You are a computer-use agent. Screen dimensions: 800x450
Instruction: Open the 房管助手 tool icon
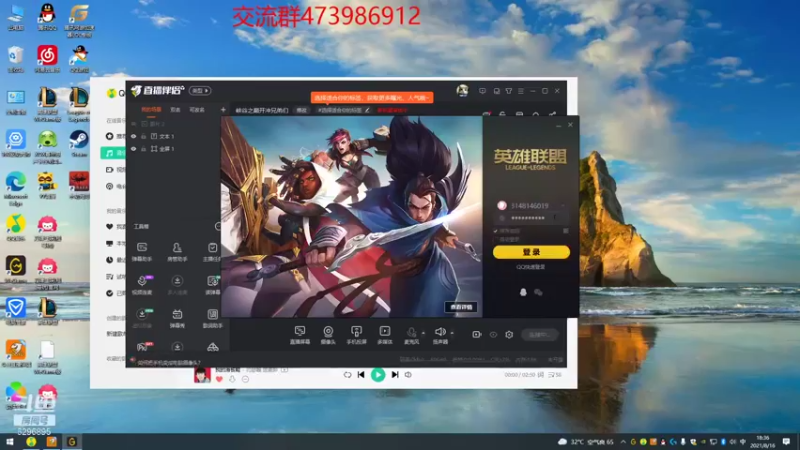(x=177, y=248)
